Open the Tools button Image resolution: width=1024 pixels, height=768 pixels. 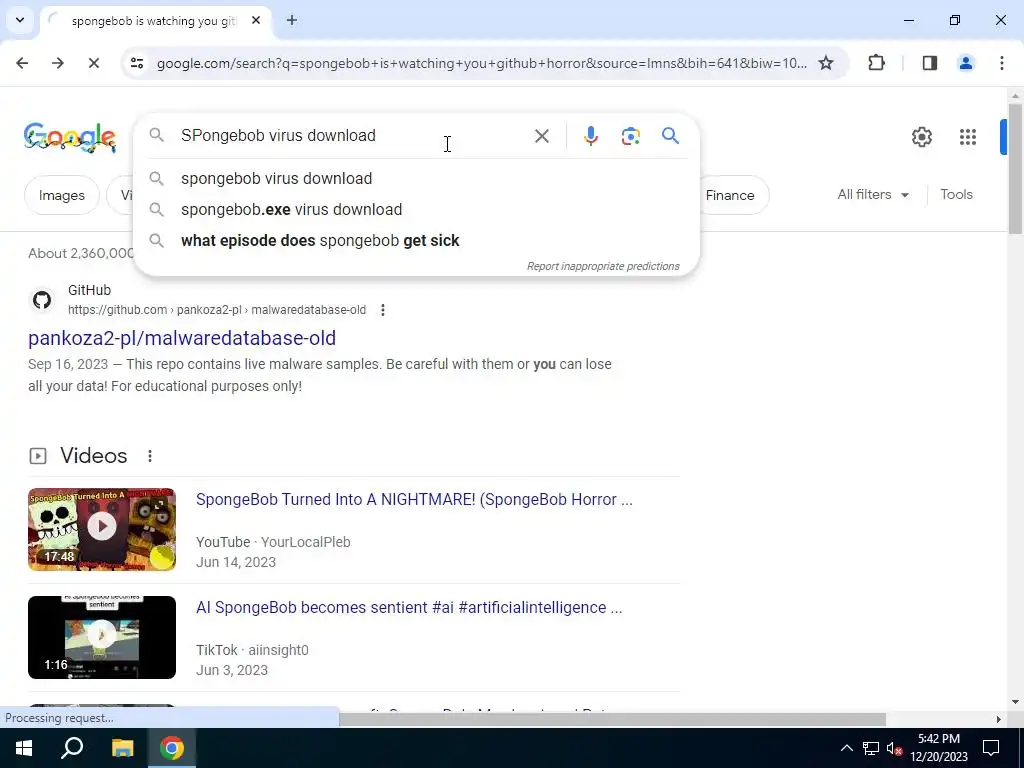click(x=956, y=195)
